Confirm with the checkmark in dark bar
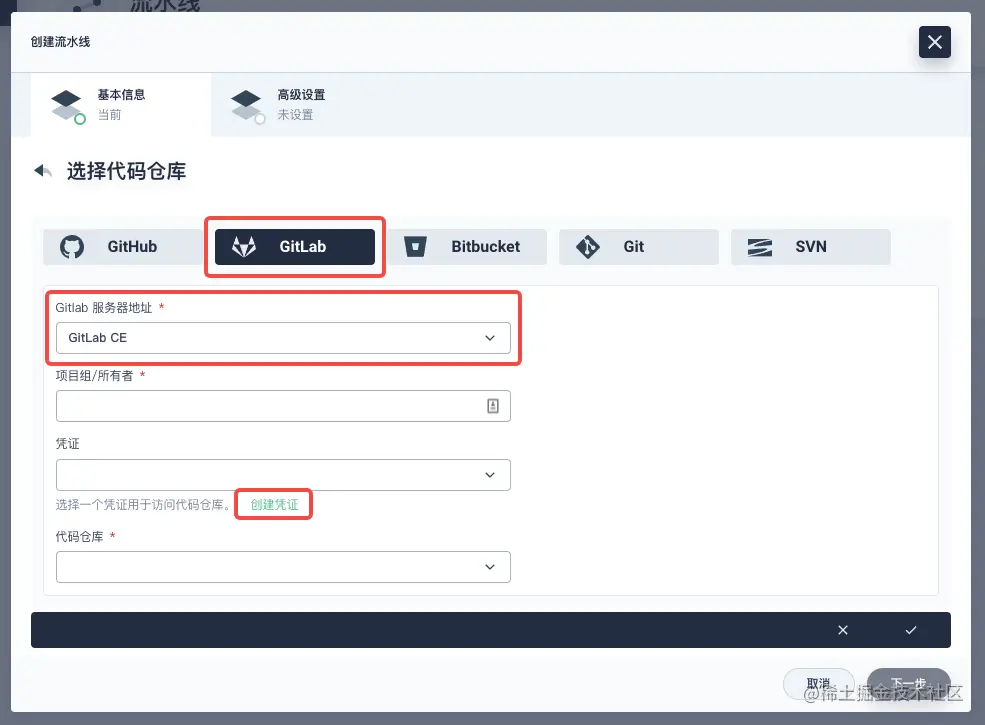The height and width of the screenshot is (725, 985). coord(911,630)
